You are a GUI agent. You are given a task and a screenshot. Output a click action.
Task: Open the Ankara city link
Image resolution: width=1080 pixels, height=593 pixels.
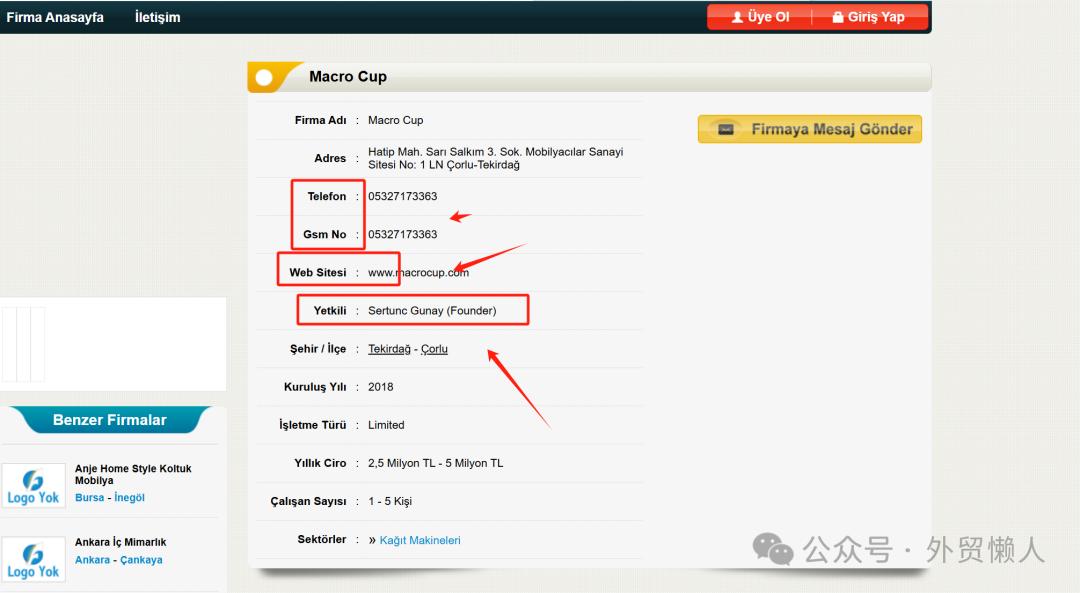(92, 560)
